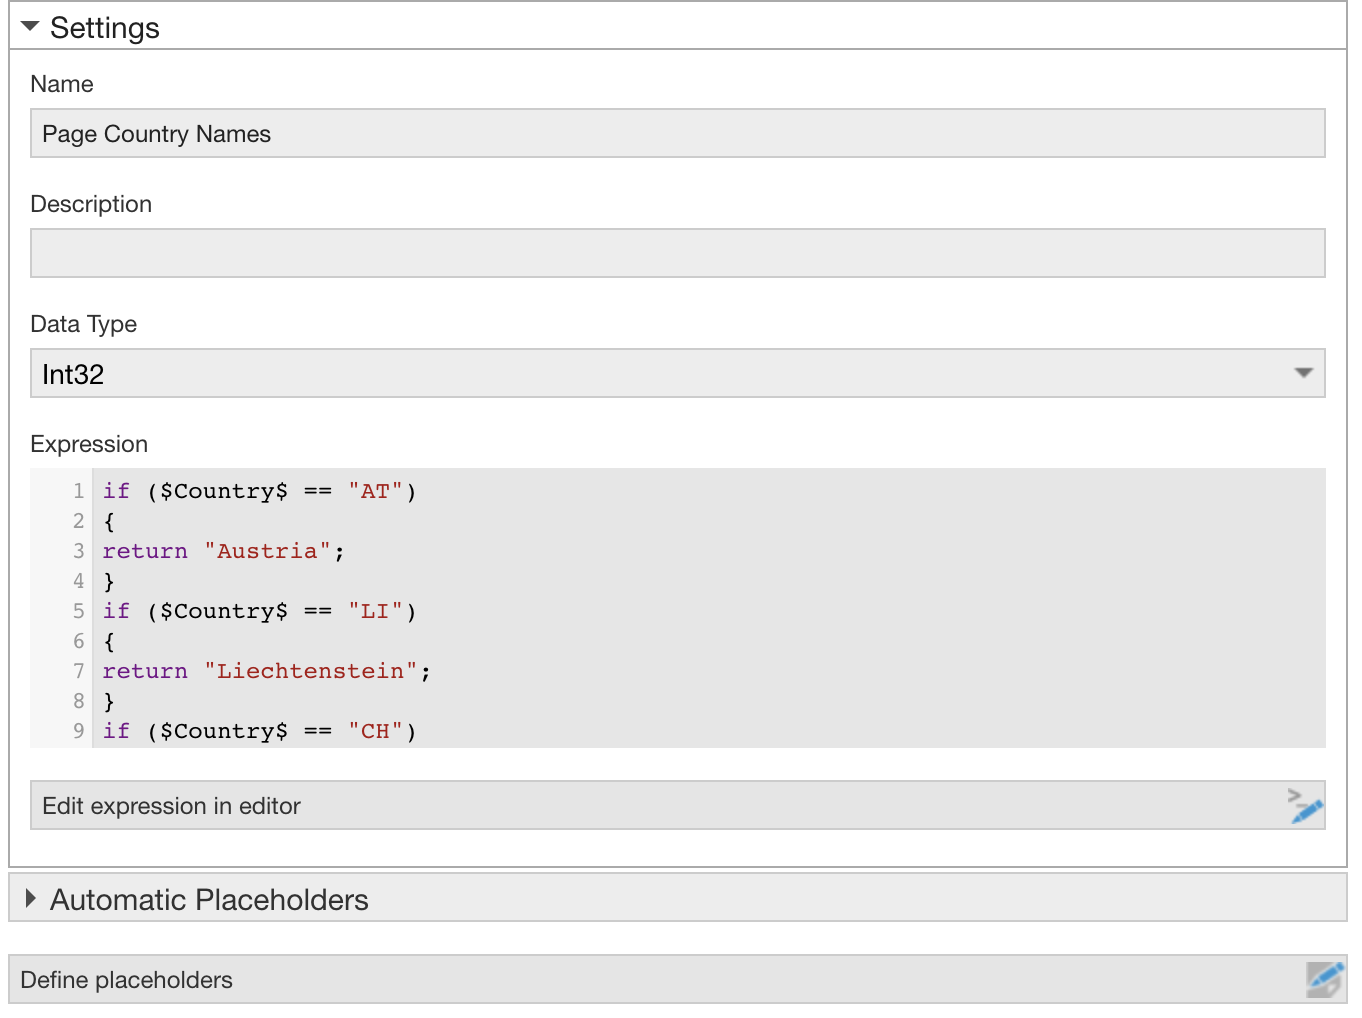Click the Define placeholders button
This screenshot has height=1018, width=1362.
tap(677, 979)
